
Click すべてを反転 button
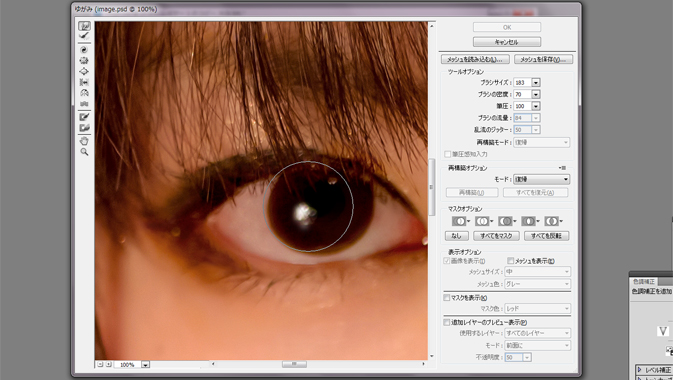(546, 236)
